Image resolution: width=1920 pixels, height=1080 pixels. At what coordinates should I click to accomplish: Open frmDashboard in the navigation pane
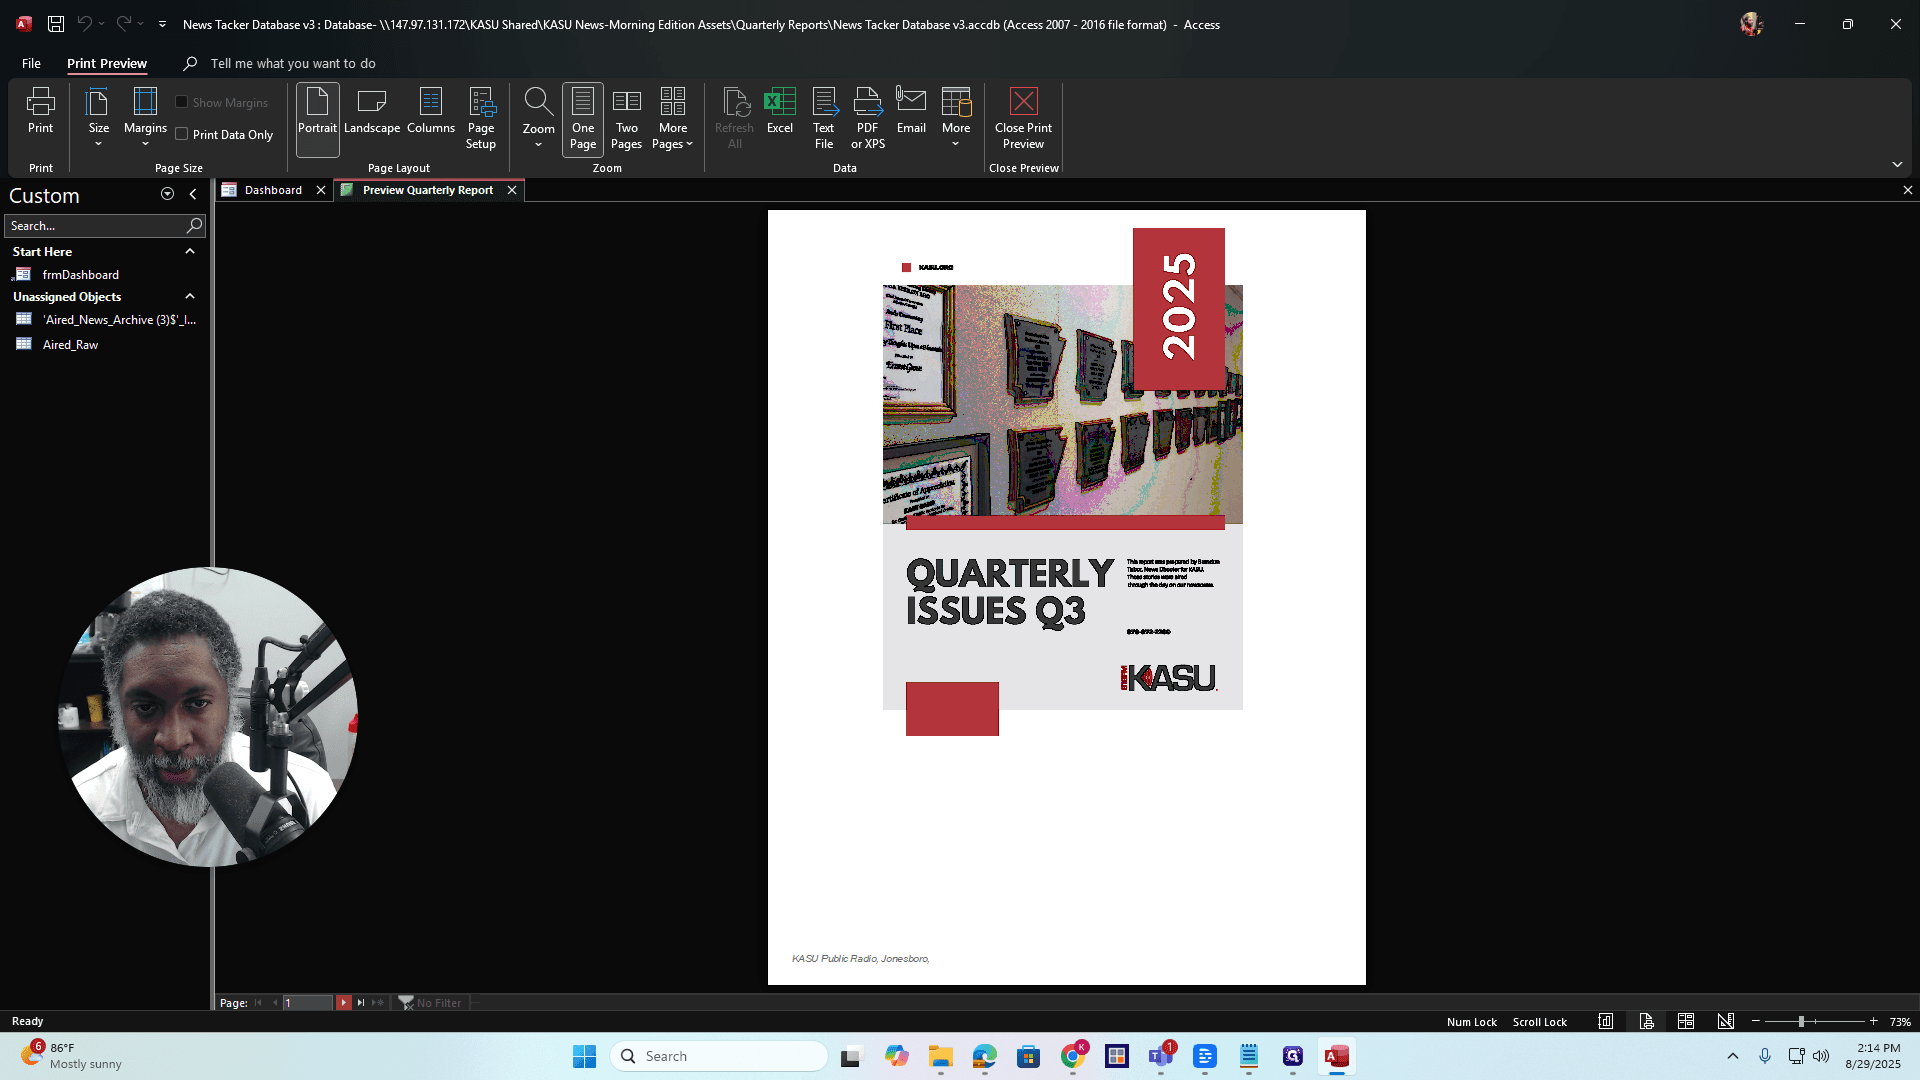(x=80, y=275)
